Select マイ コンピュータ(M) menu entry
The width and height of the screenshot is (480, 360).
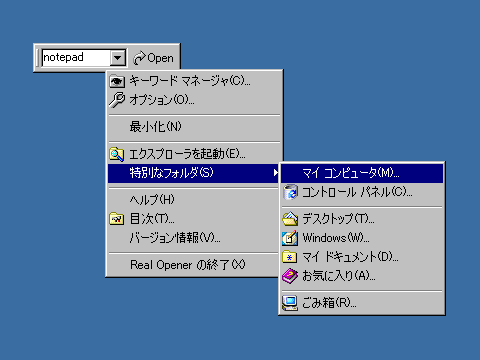point(362,173)
